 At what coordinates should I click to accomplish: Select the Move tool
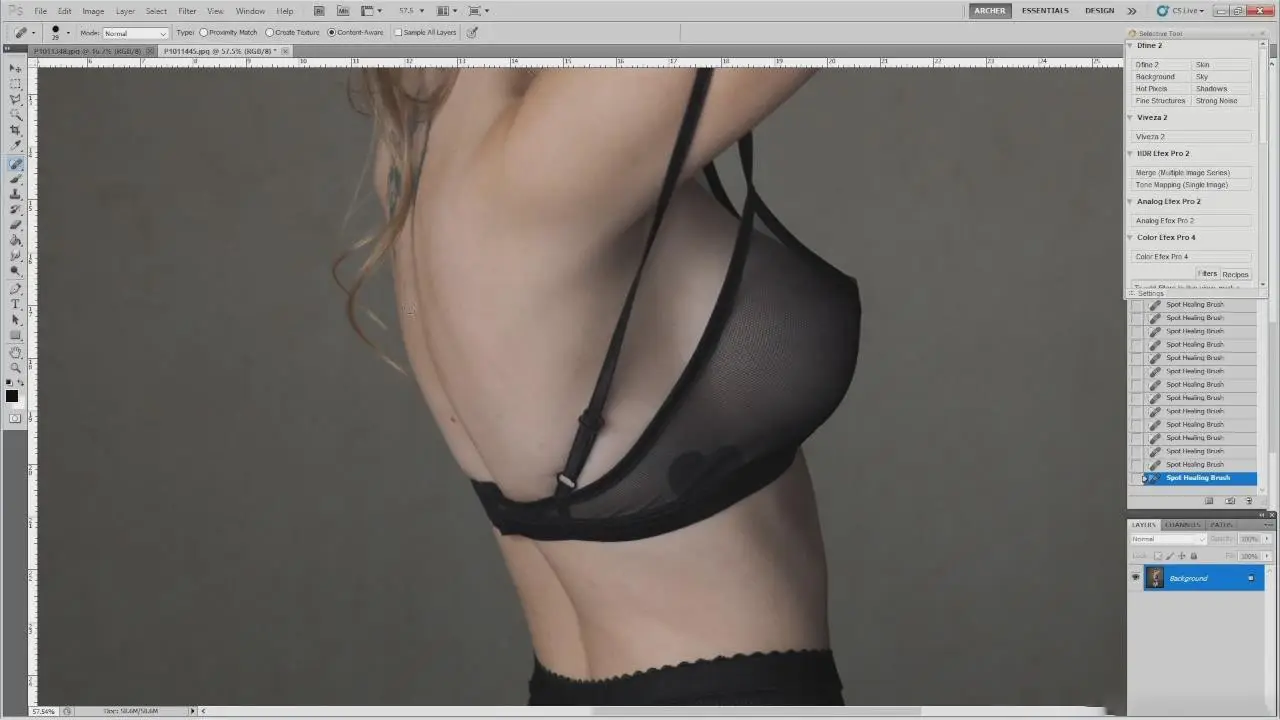15,68
